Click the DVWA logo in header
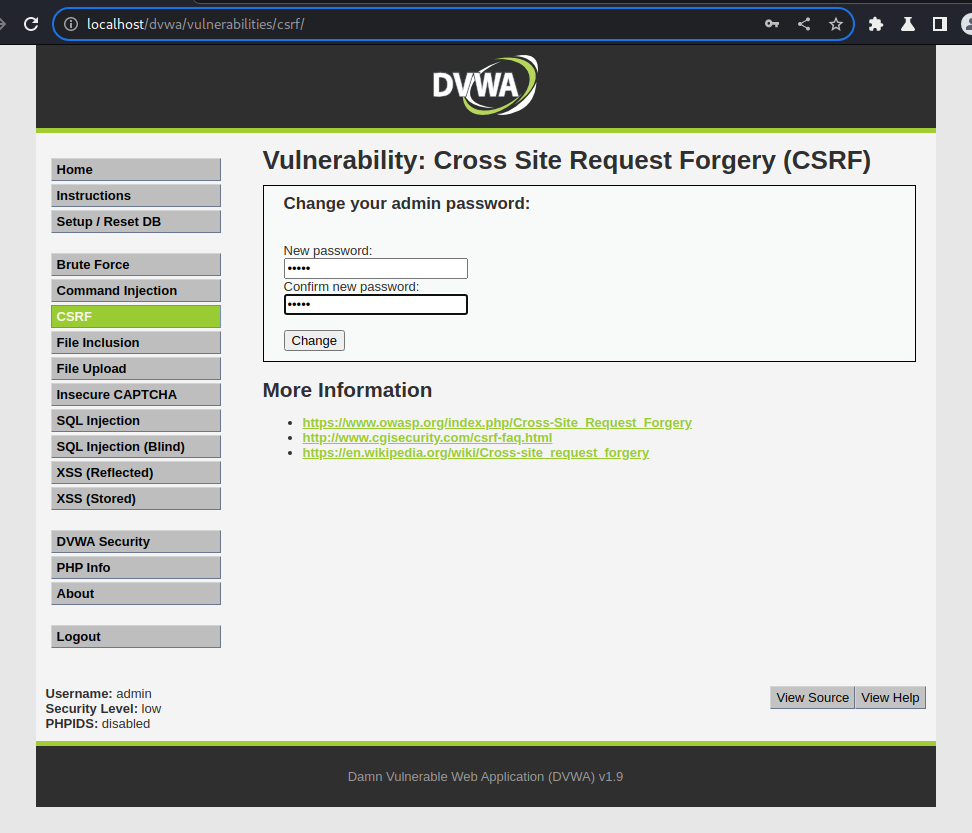The image size is (972, 833). point(485,85)
